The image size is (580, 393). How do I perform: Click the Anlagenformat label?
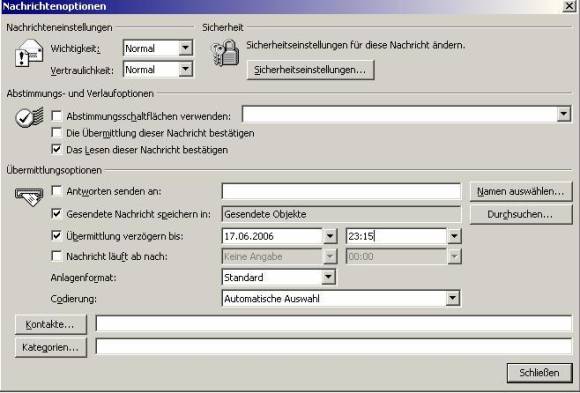[84, 277]
